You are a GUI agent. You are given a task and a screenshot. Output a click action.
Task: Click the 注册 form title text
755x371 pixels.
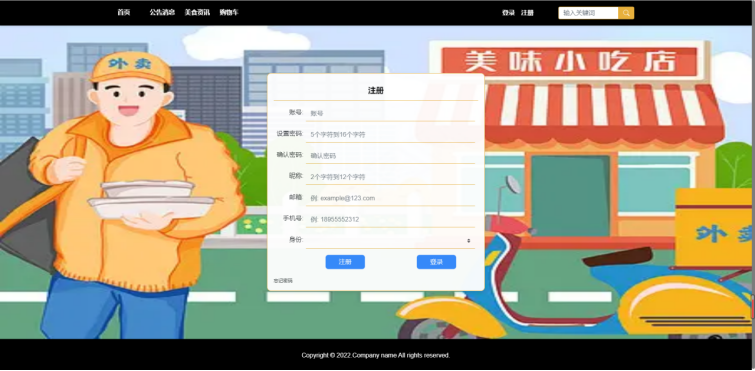376,90
